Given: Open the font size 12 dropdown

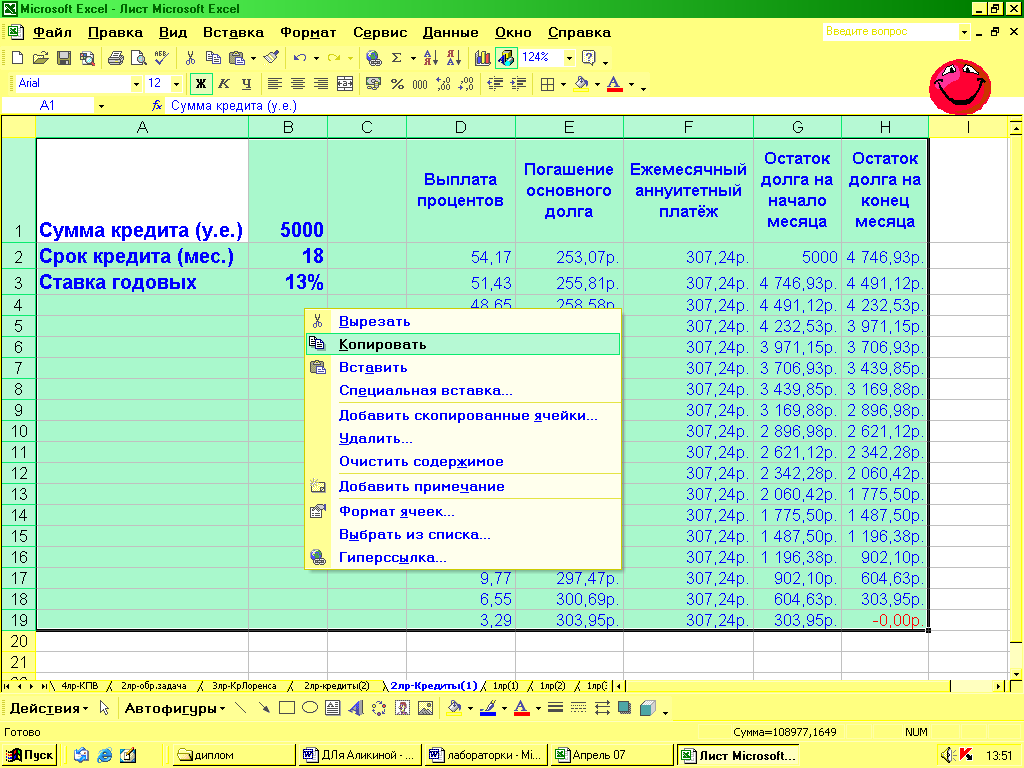Looking at the screenshot, I should (176, 84).
